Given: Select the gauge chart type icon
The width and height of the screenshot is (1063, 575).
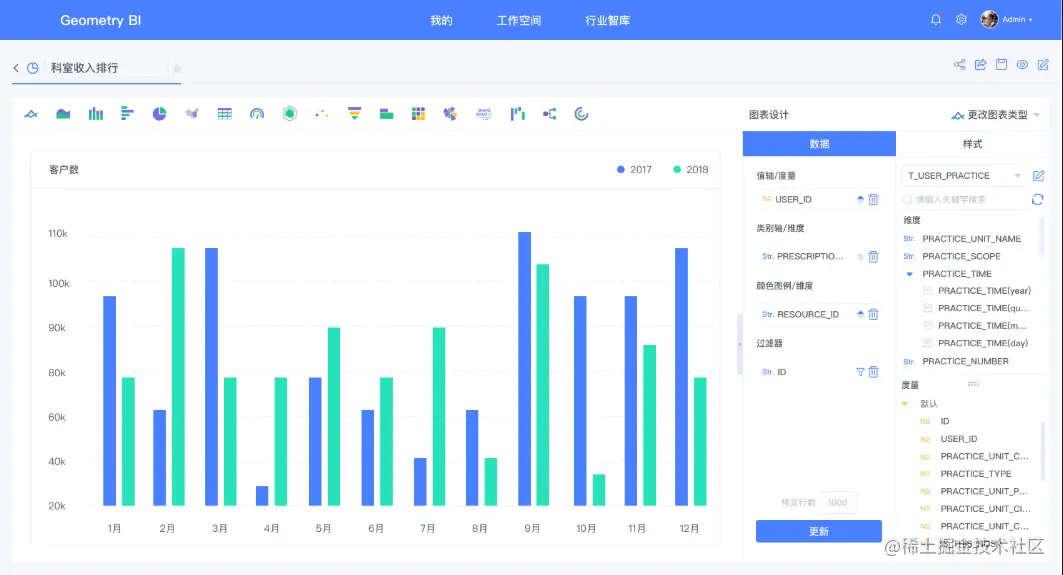Looking at the screenshot, I should pyautogui.click(x=257, y=114).
